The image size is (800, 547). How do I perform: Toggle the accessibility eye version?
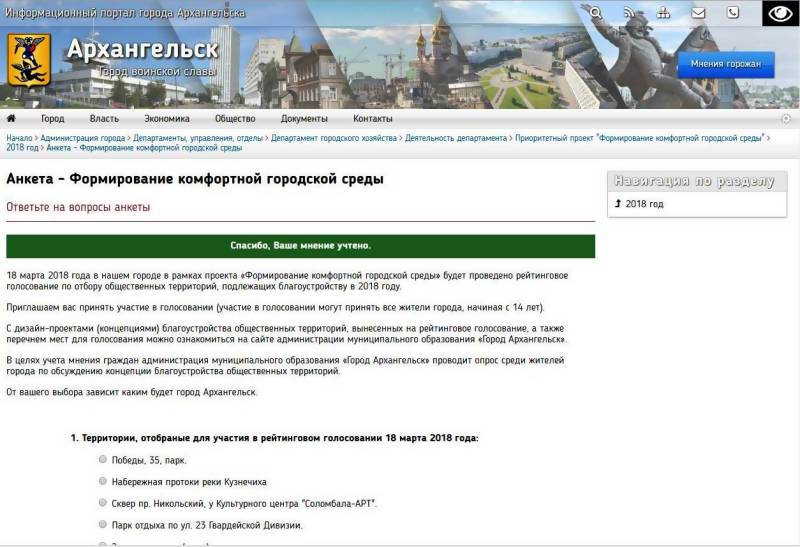781,13
